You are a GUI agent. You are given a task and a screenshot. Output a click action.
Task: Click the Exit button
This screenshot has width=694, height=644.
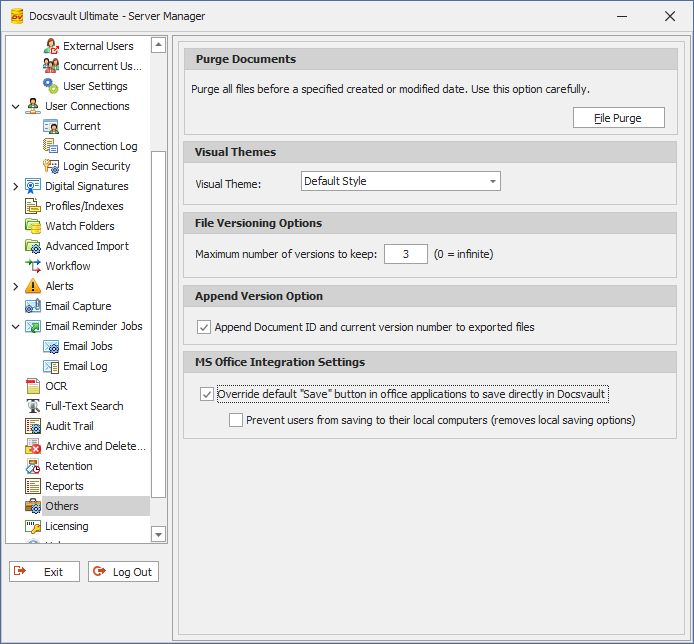44,572
